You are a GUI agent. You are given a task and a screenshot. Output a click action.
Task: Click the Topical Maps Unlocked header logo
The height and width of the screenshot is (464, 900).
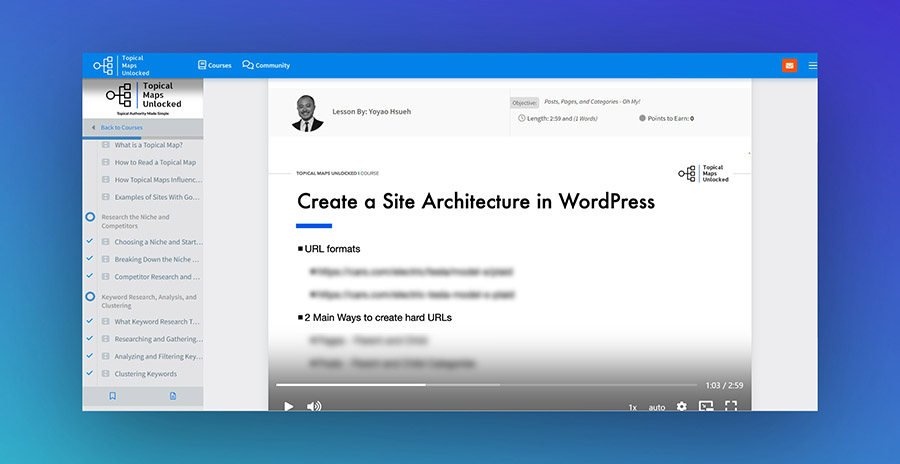click(121, 65)
